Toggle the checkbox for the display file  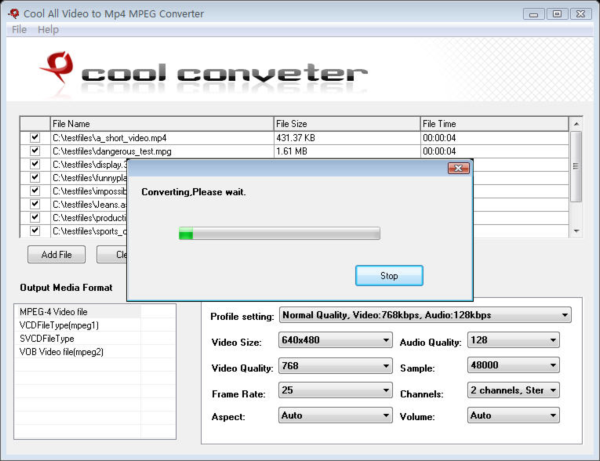[35, 164]
